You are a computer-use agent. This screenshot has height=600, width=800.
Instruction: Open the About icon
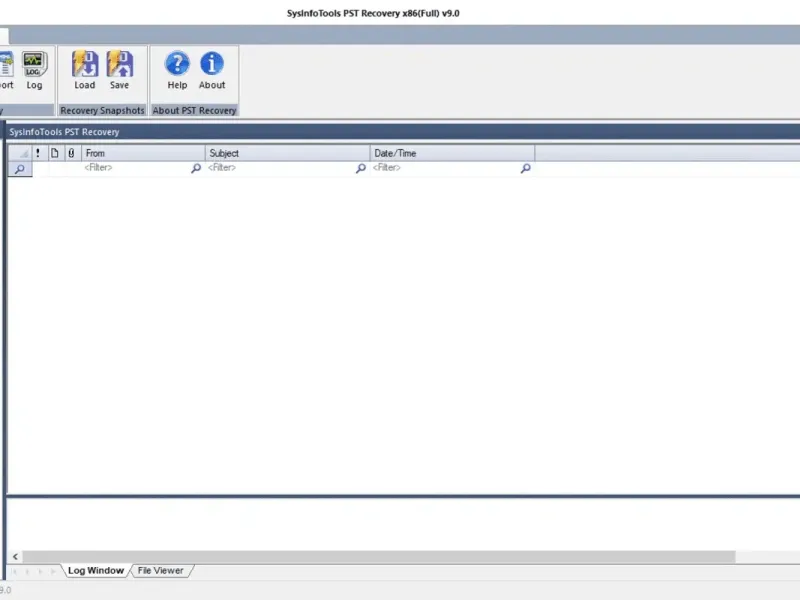pyautogui.click(x=212, y=70)
